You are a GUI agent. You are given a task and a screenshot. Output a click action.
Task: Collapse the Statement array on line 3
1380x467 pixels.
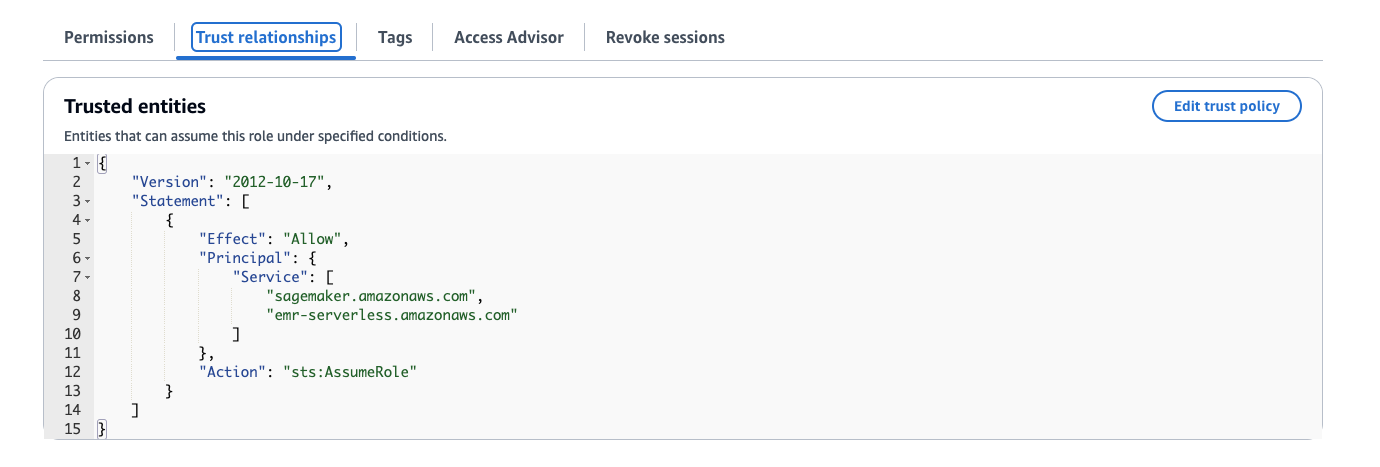pos(88,201)
